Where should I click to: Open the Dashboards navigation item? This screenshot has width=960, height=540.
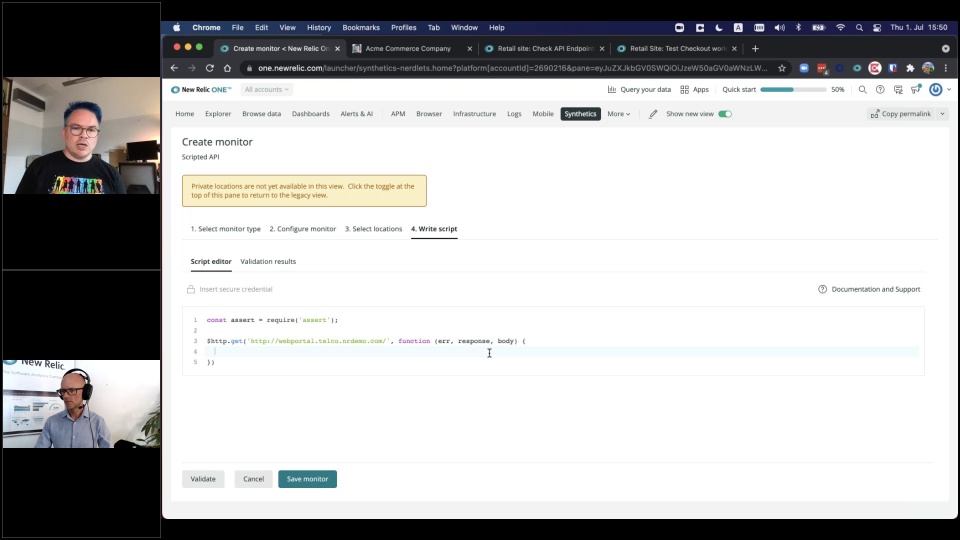[x=310, y=114]
